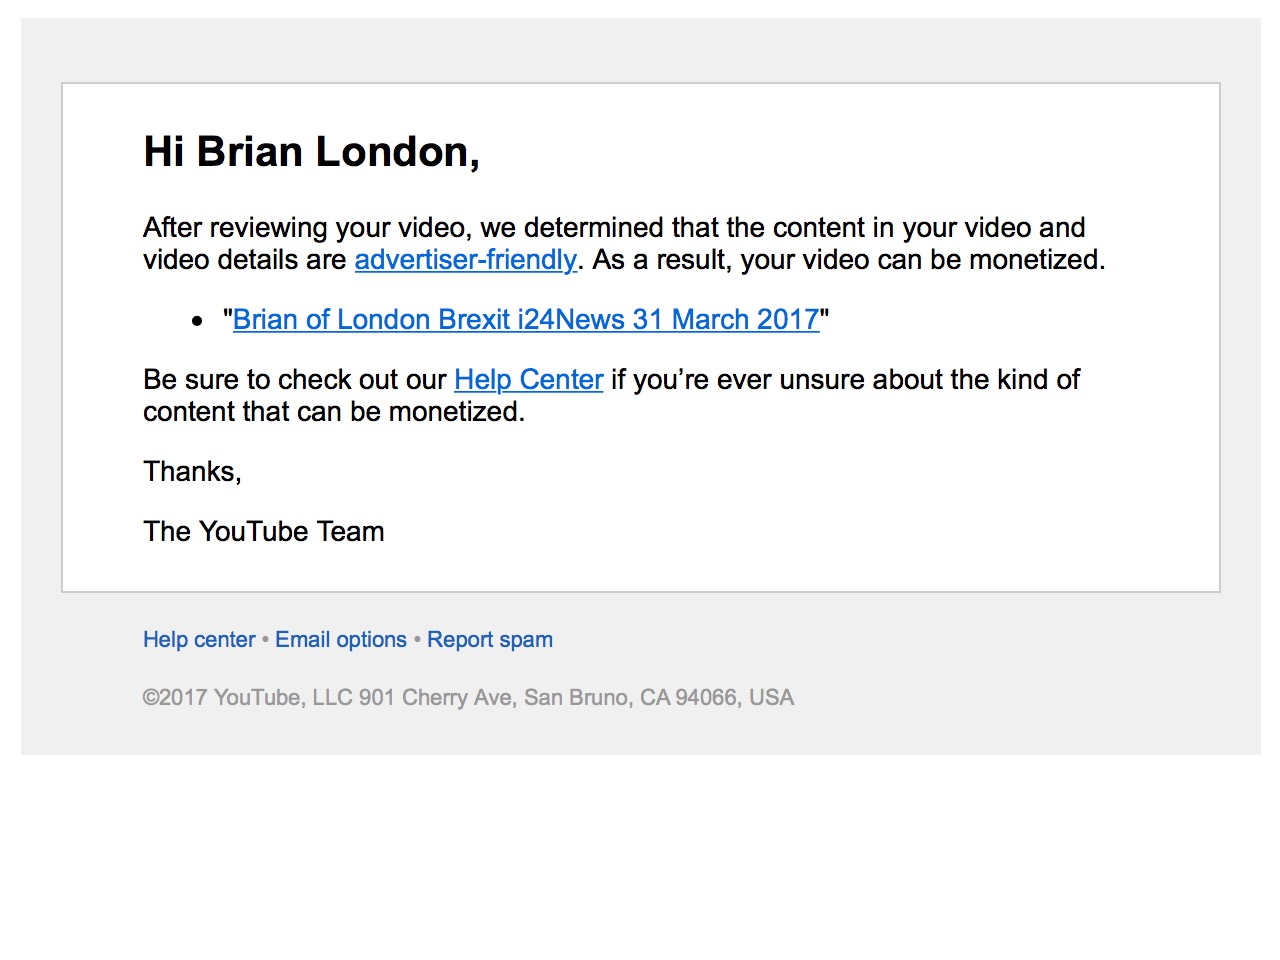
Task: Click the Thanks, closing line
Action: [x=192, y=472]
